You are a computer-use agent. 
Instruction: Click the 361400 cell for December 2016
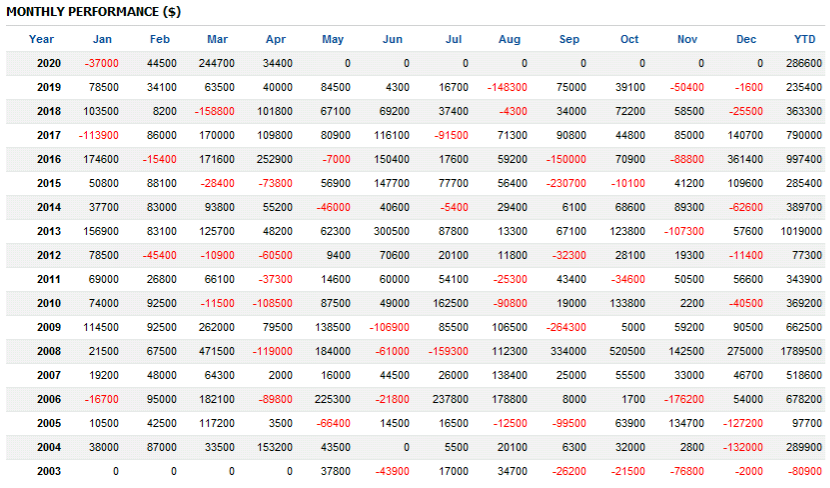743,159
